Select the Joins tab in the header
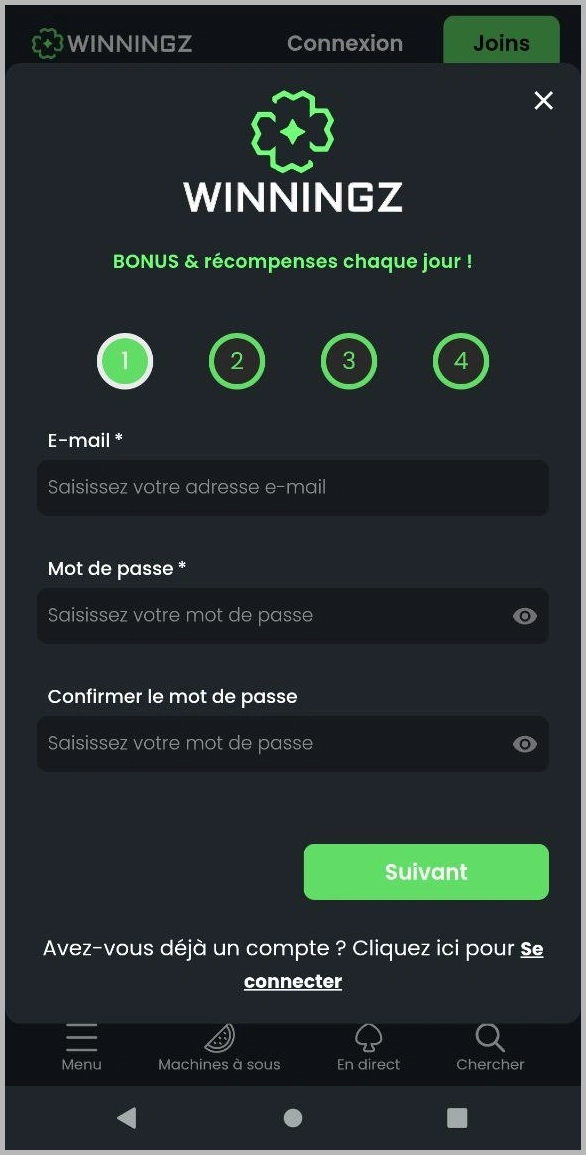Viewport: 586px width, 1155px height. pyautogui.click(x=501, y=43)
